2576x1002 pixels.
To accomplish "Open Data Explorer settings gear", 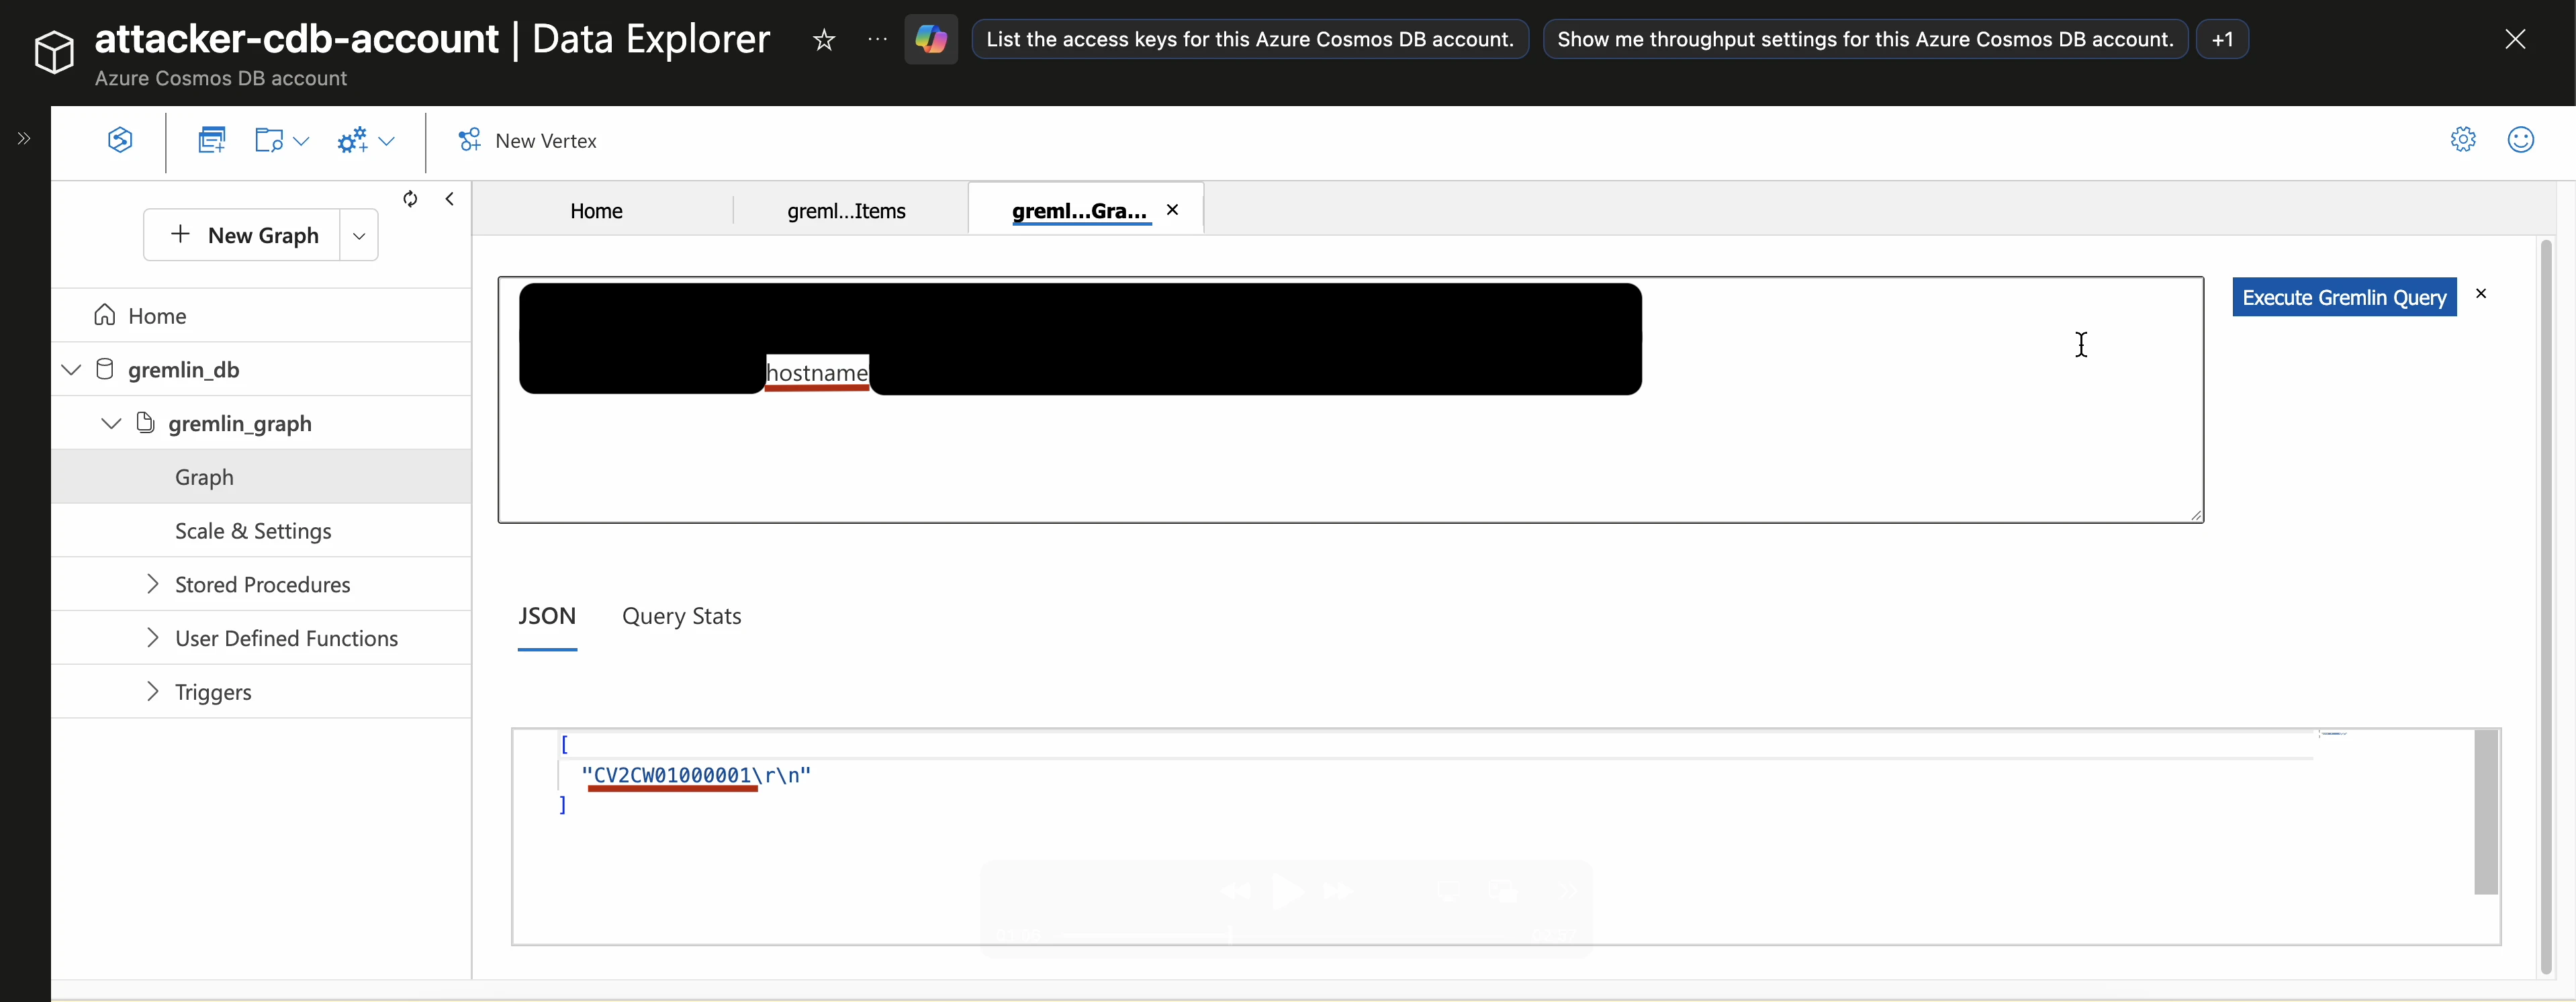I will (x=2463, y=139).
